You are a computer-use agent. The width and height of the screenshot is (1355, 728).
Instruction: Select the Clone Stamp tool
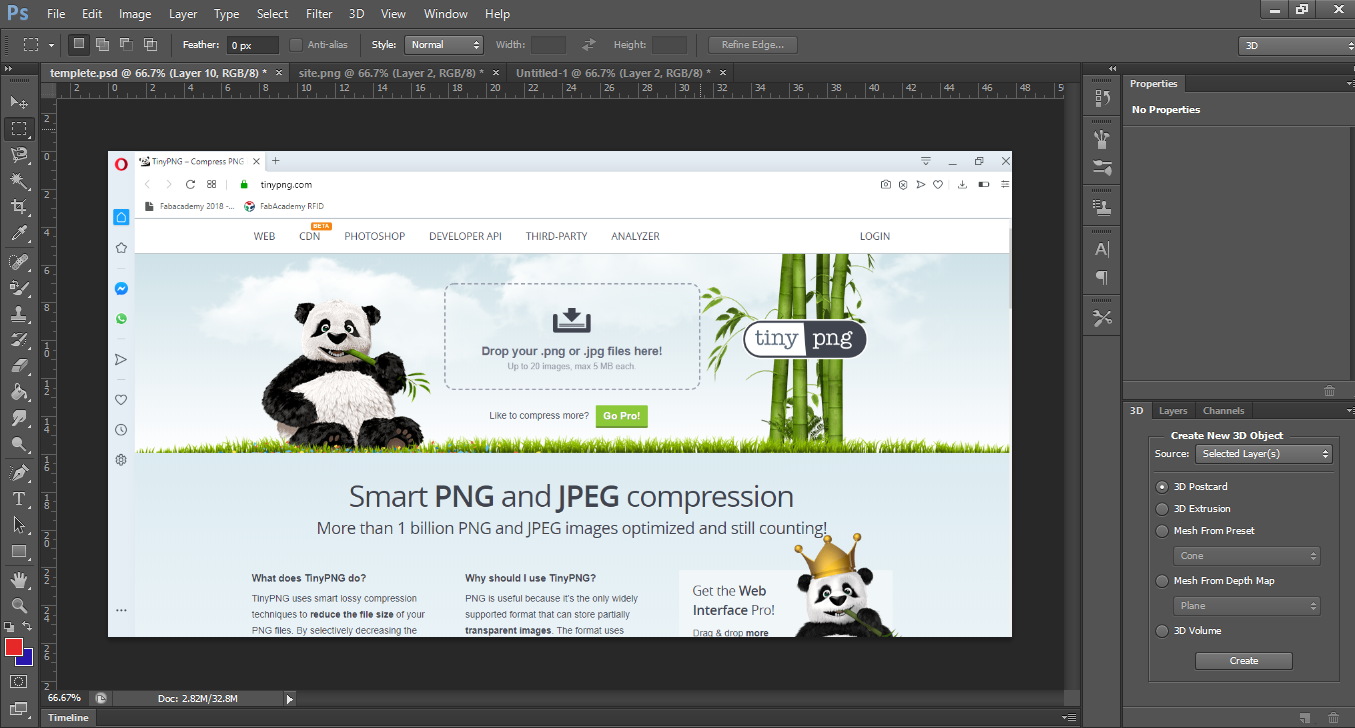pyautogui.click(x=19, y=313)
